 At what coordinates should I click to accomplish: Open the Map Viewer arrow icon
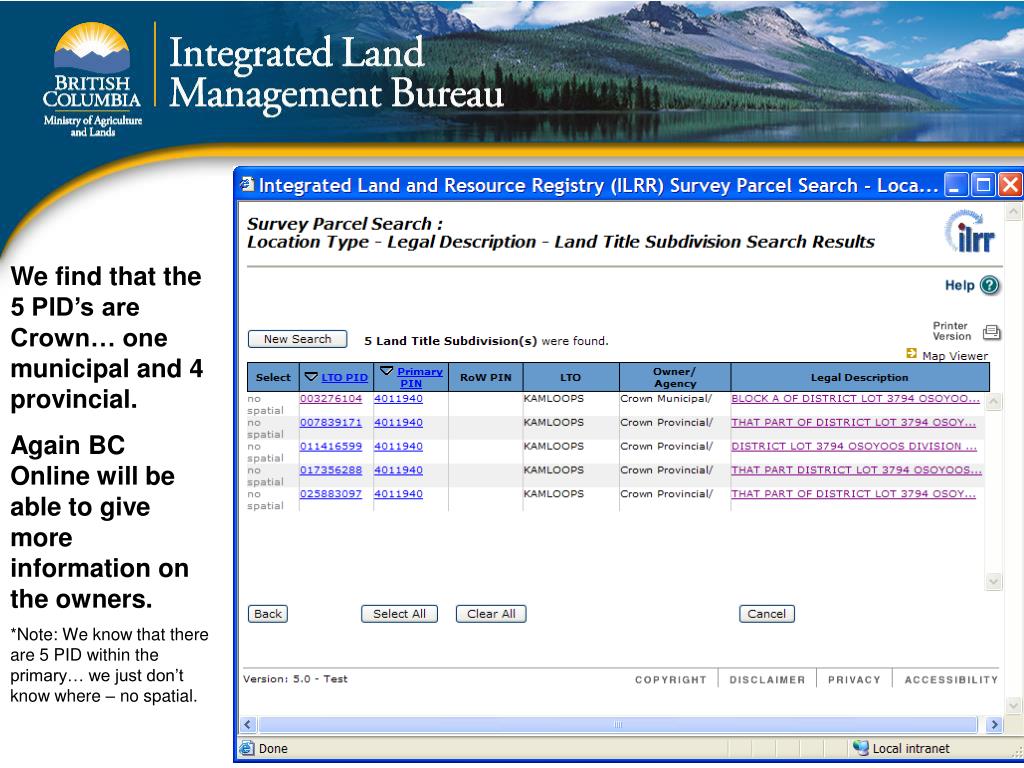(x=912, y=353)
